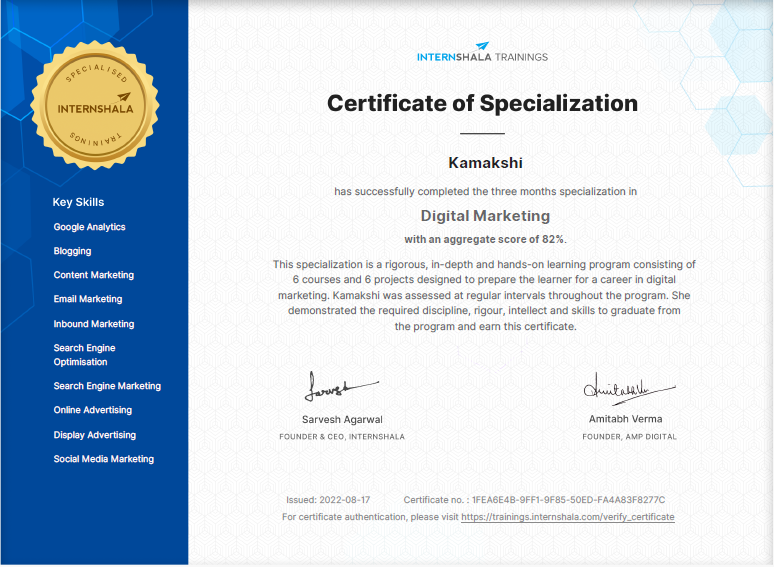Click the paragraph starting 'This specialization is a rigorous'
Screen dimensions: 774x567
[x=484, y=296]
